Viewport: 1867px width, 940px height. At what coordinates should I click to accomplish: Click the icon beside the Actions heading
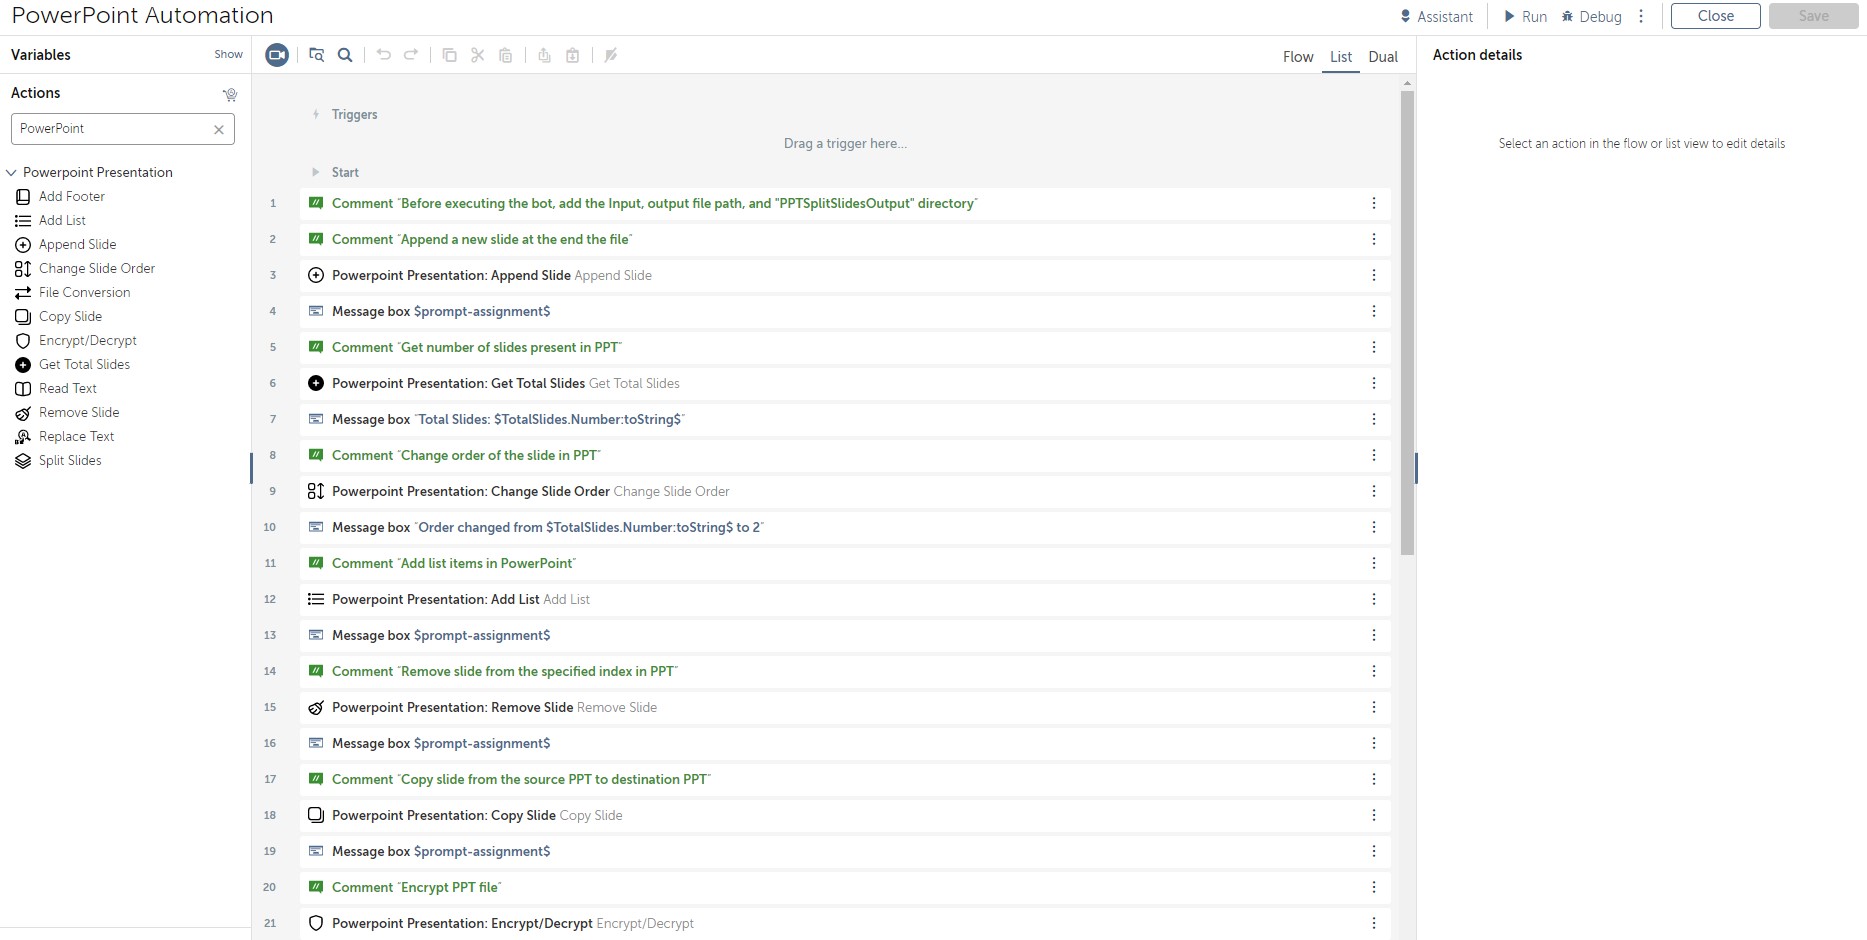230,94
